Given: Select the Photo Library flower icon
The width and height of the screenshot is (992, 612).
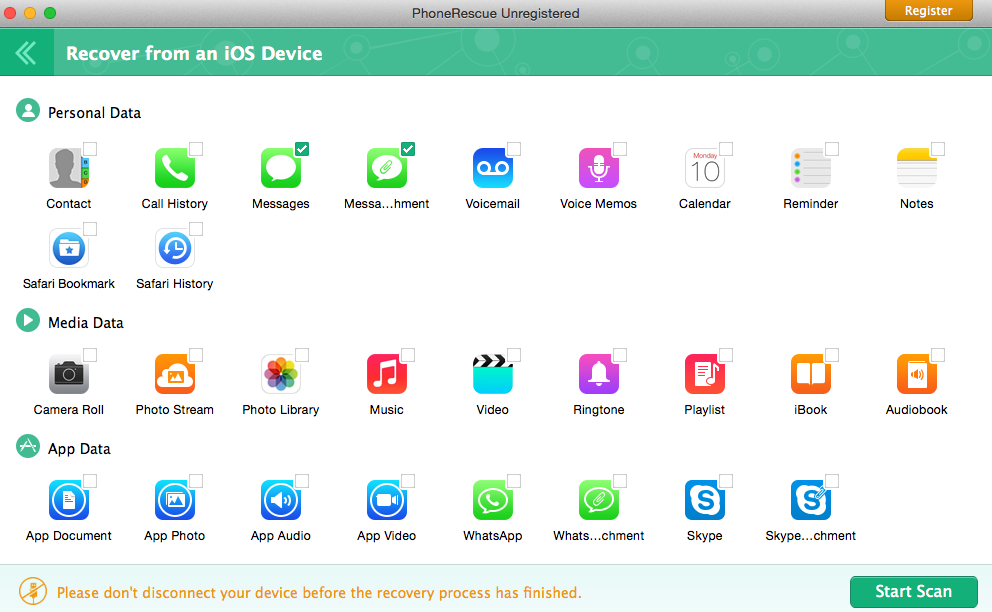Looking at the screenshot, I should point(281,374).
